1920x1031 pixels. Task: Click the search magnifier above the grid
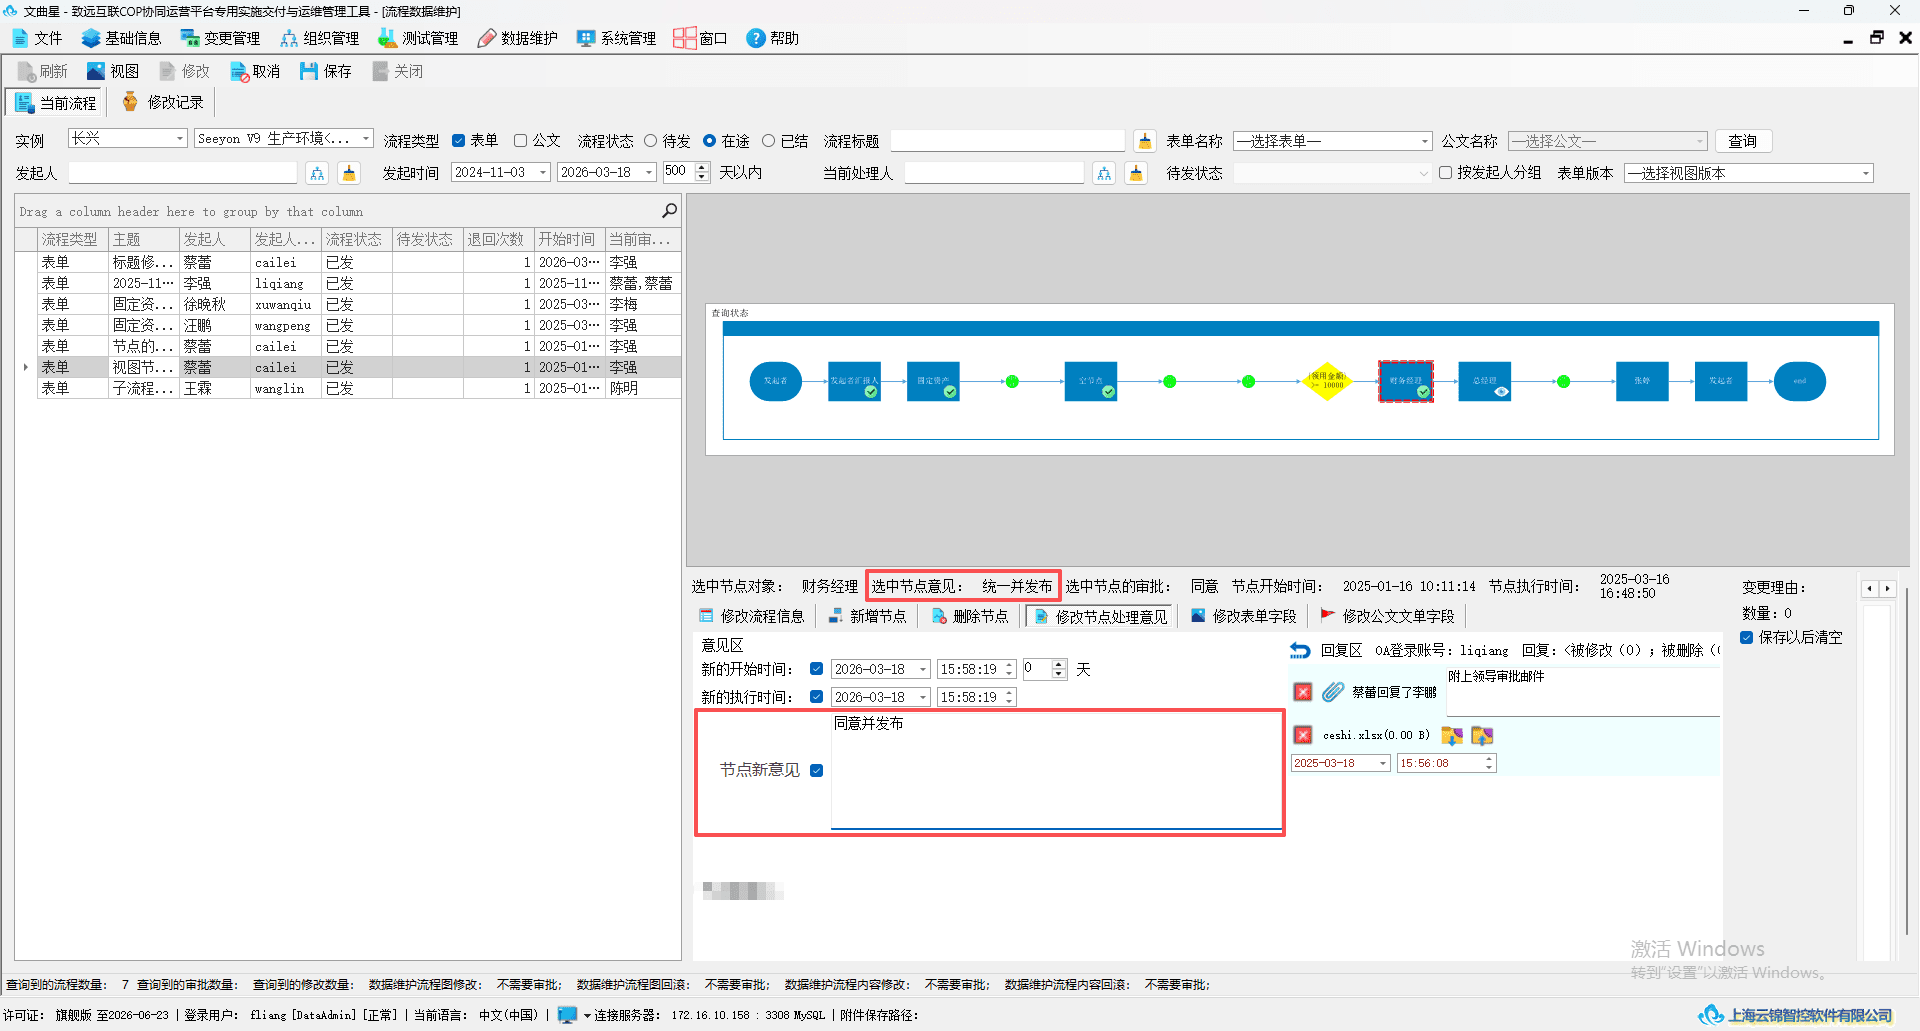[669, 211]
